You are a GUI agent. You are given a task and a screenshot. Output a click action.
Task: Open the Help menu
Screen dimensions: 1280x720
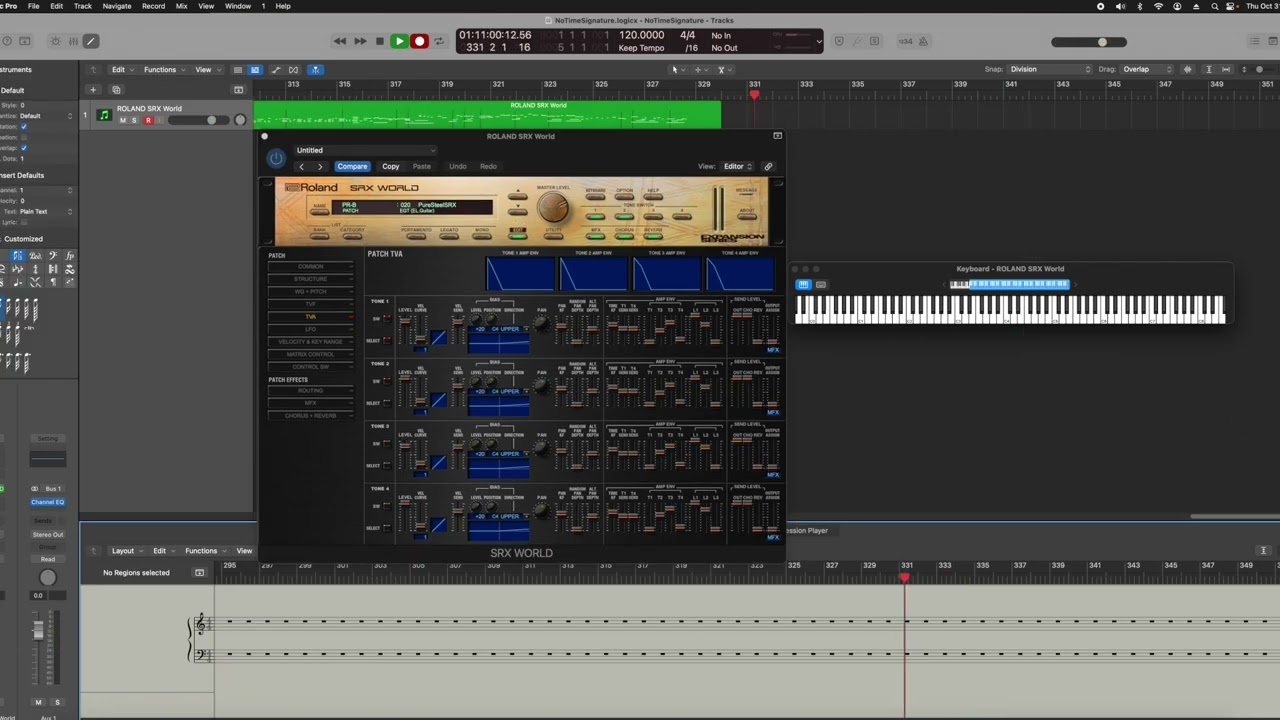pyautogui.click(x=283, y=6)
